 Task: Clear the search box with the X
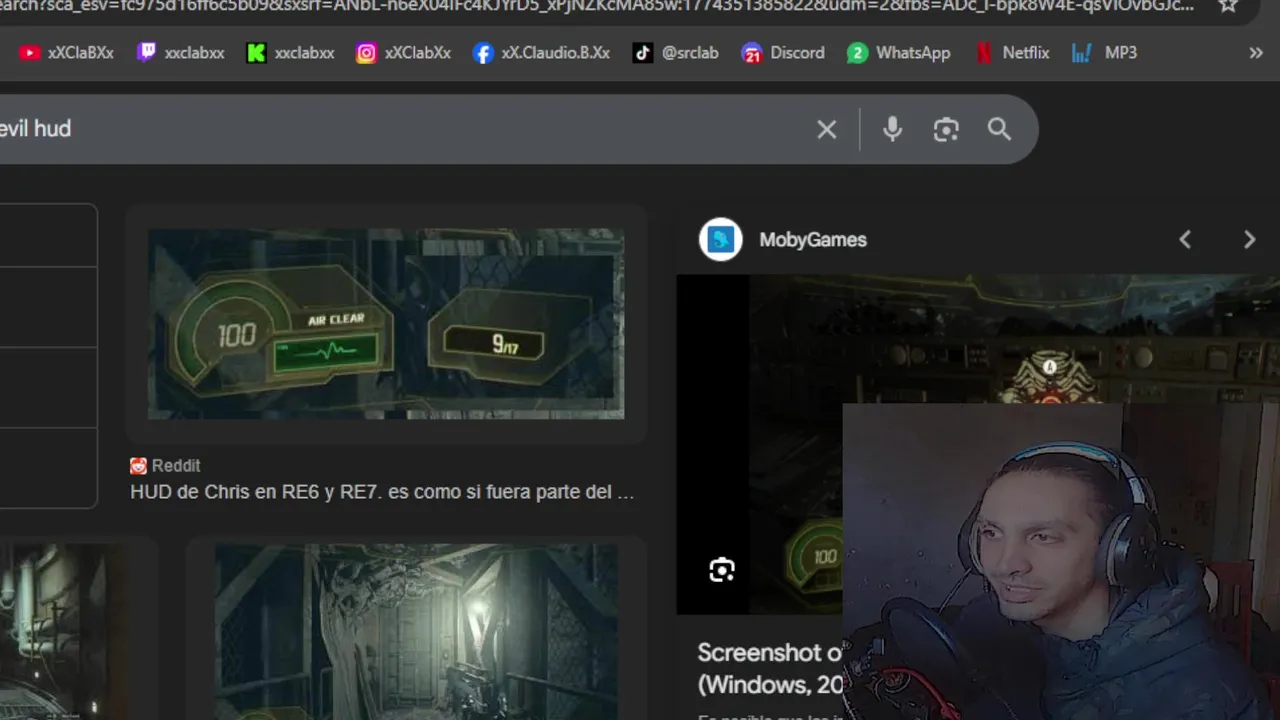pos(826,129)
